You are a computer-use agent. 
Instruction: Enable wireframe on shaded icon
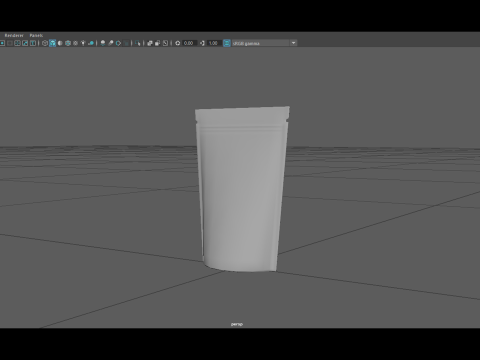click(x=68, y=43)
